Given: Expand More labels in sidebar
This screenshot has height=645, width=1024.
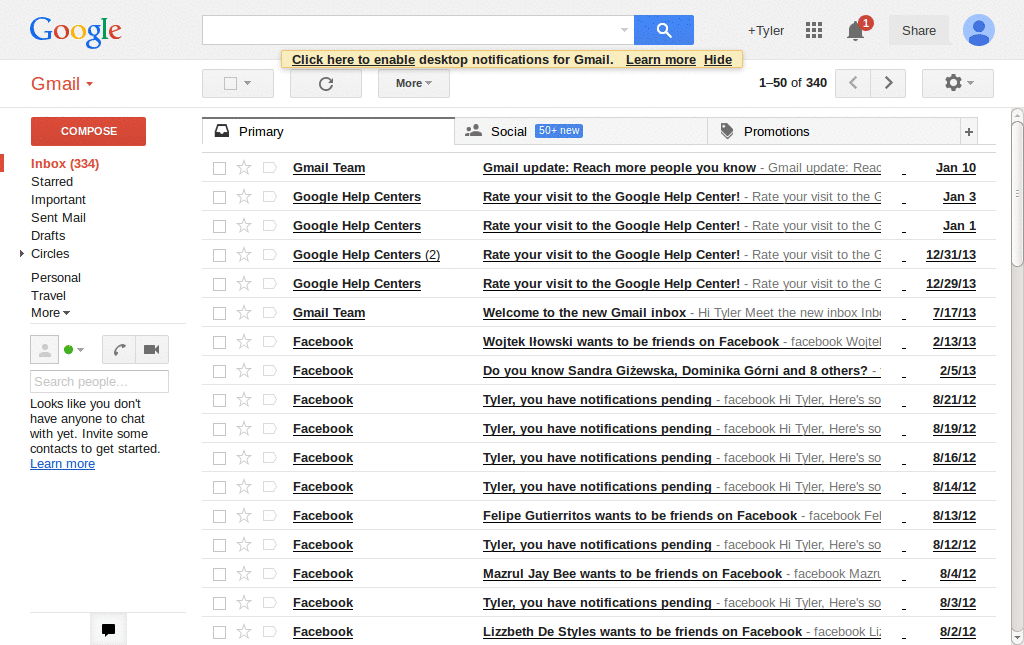Looking at the screenshot, I should click(x=50, y=313).
